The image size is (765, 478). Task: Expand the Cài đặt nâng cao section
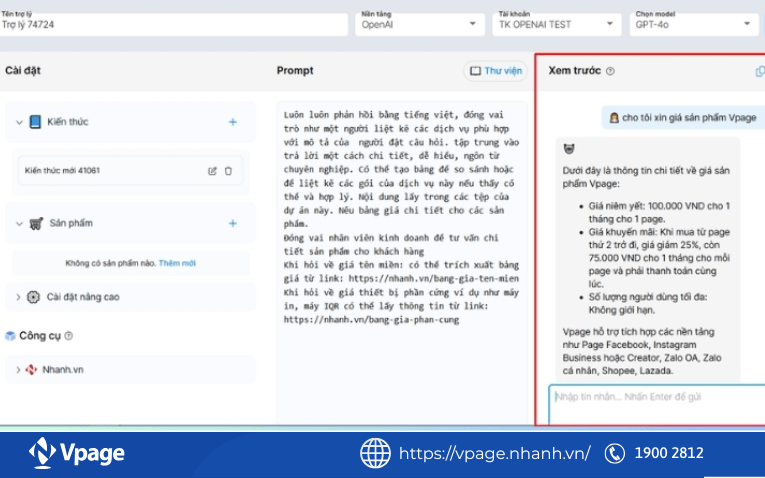pos(18,297)
